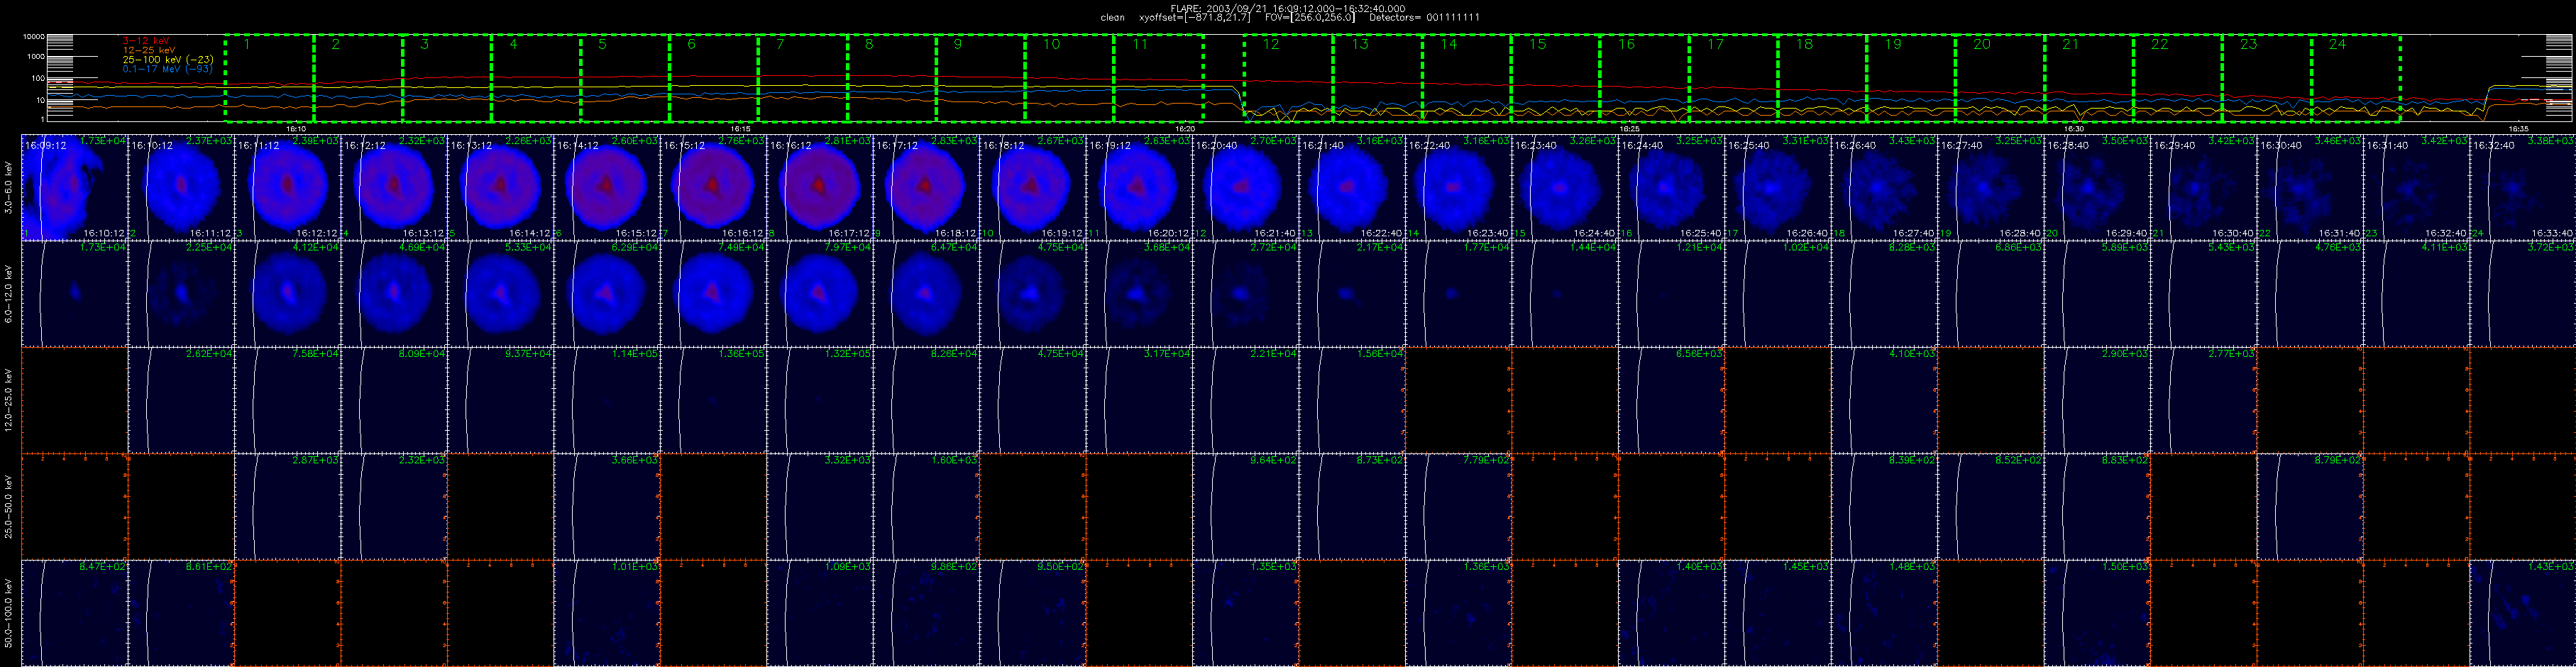The width and height of the screenshot is (2576, 667).
Task: Open the 3-6 keV image starting 16:18:12
Action: tap(1033, 187)
